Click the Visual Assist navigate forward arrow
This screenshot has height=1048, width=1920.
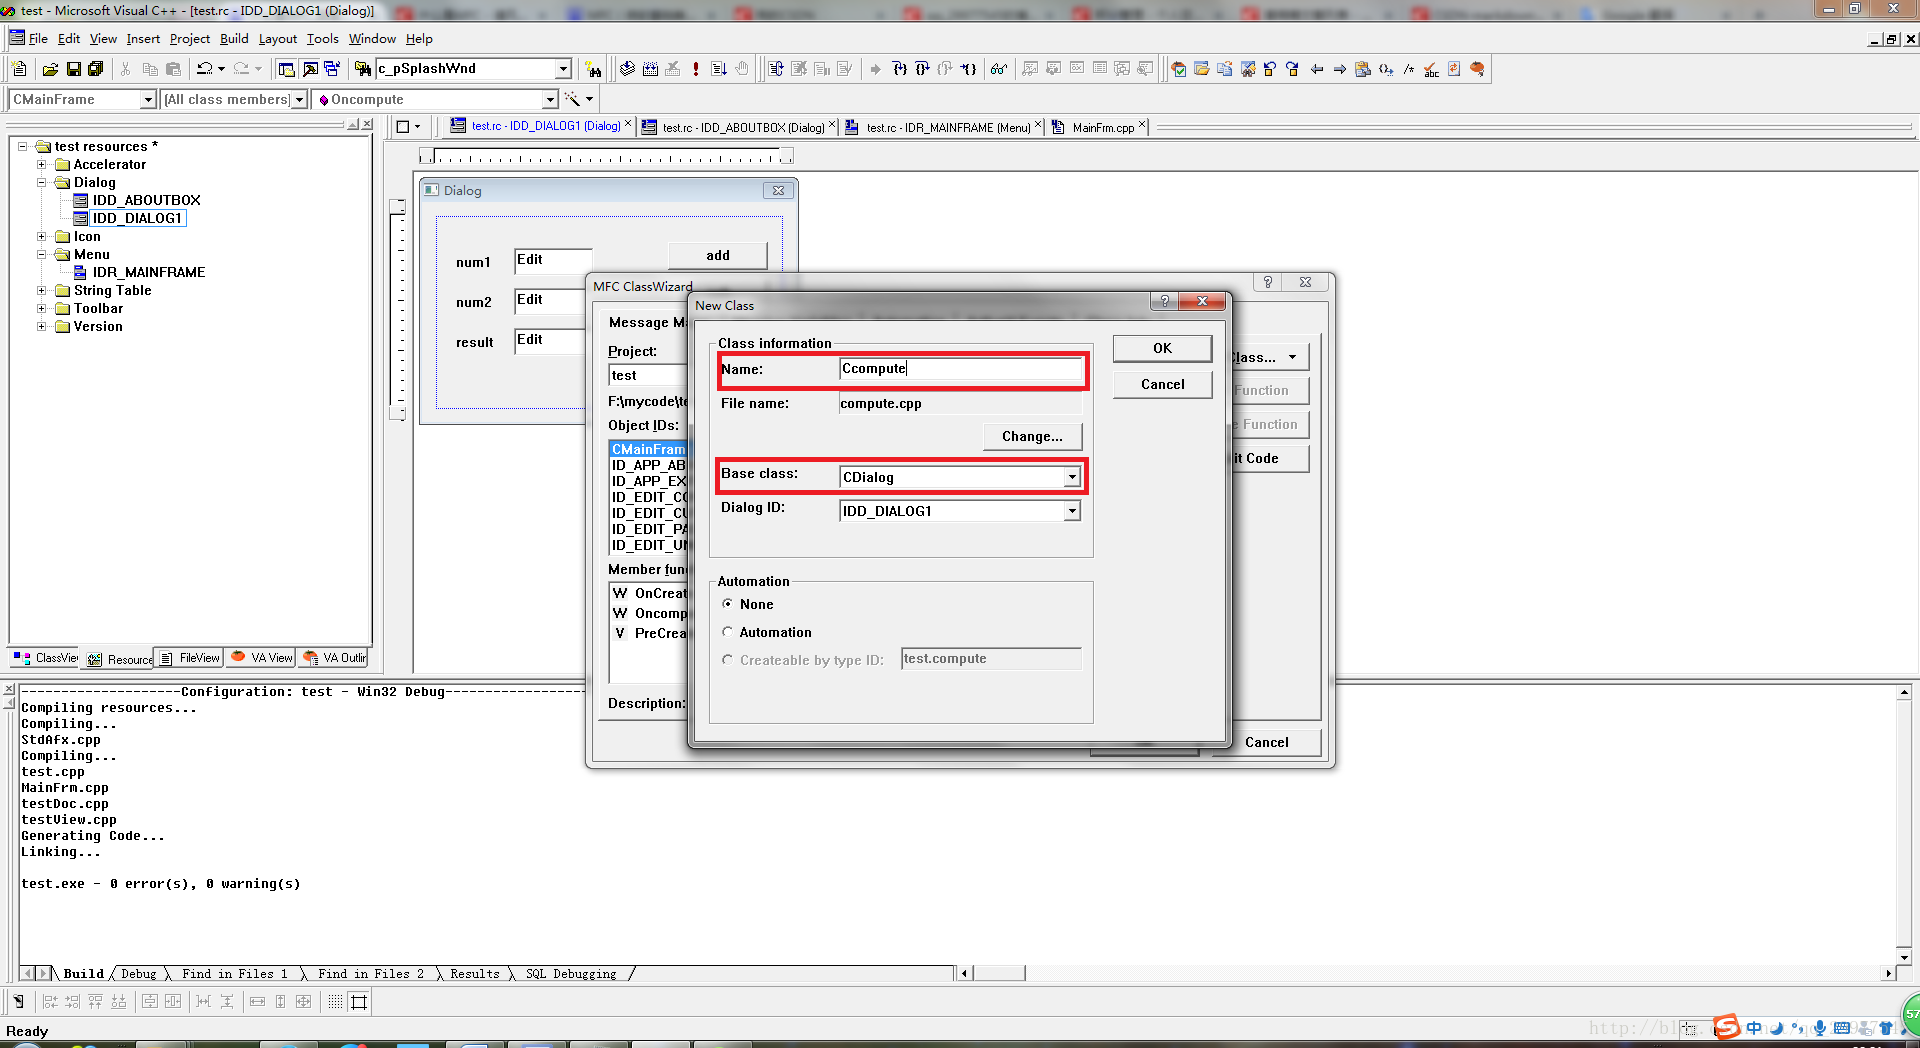pyautogui.click(x=1339, y=69)
